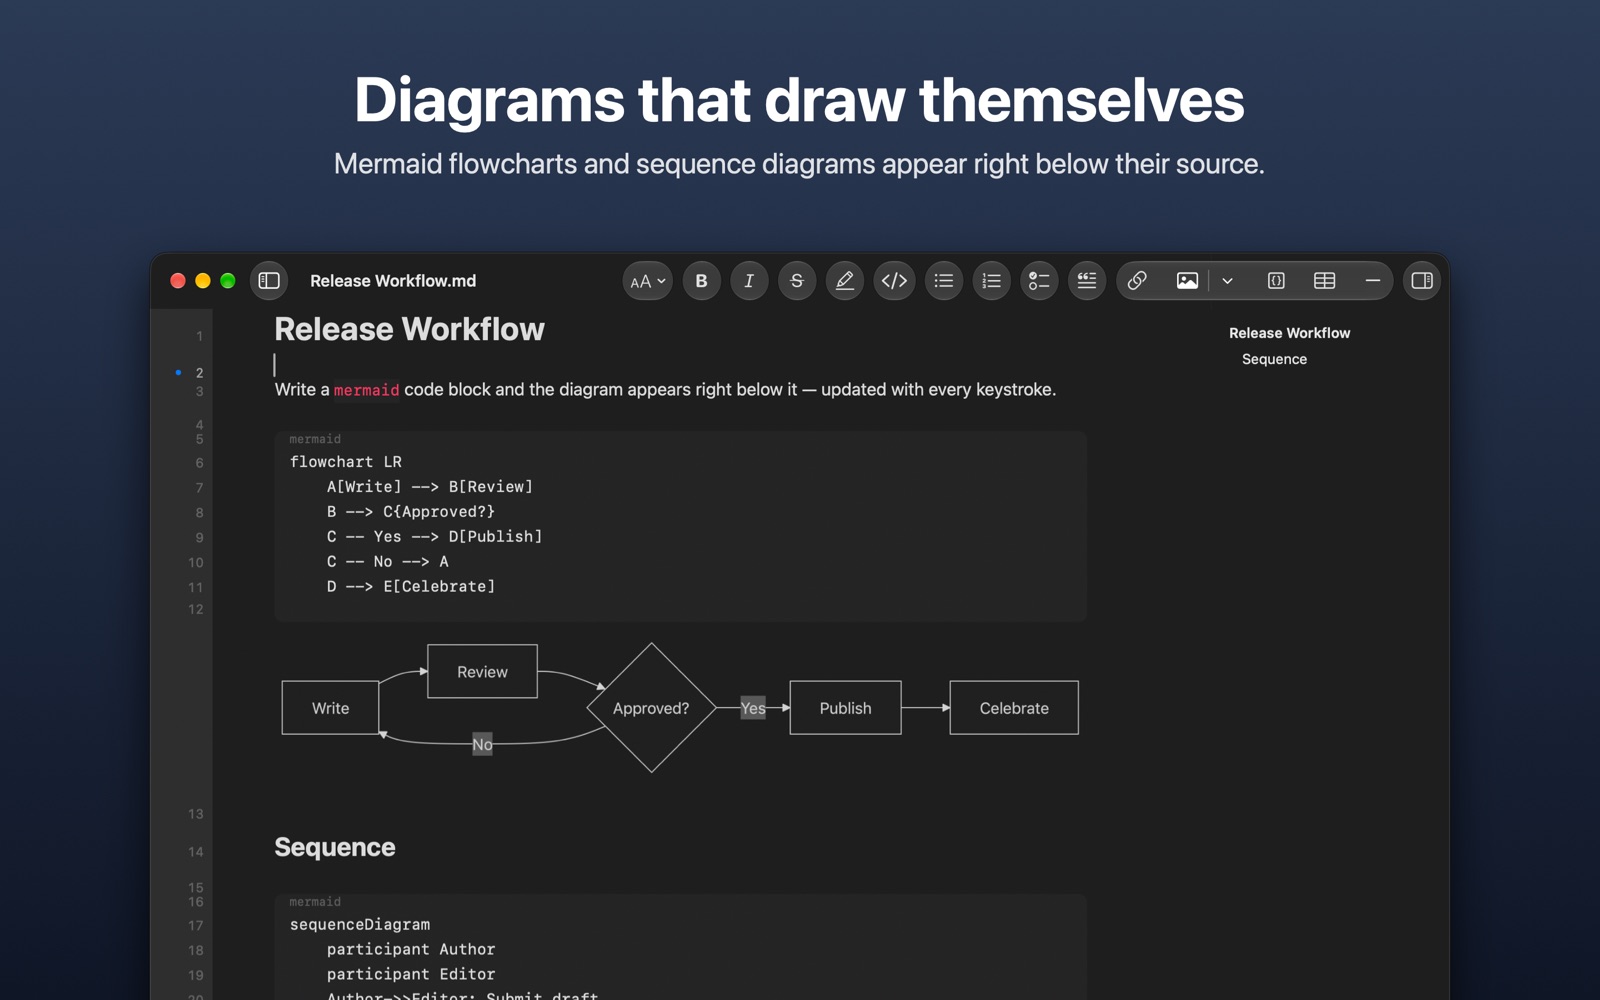Apply bold formatting
The image size is (1600, 1000).
tap(701, 281)
